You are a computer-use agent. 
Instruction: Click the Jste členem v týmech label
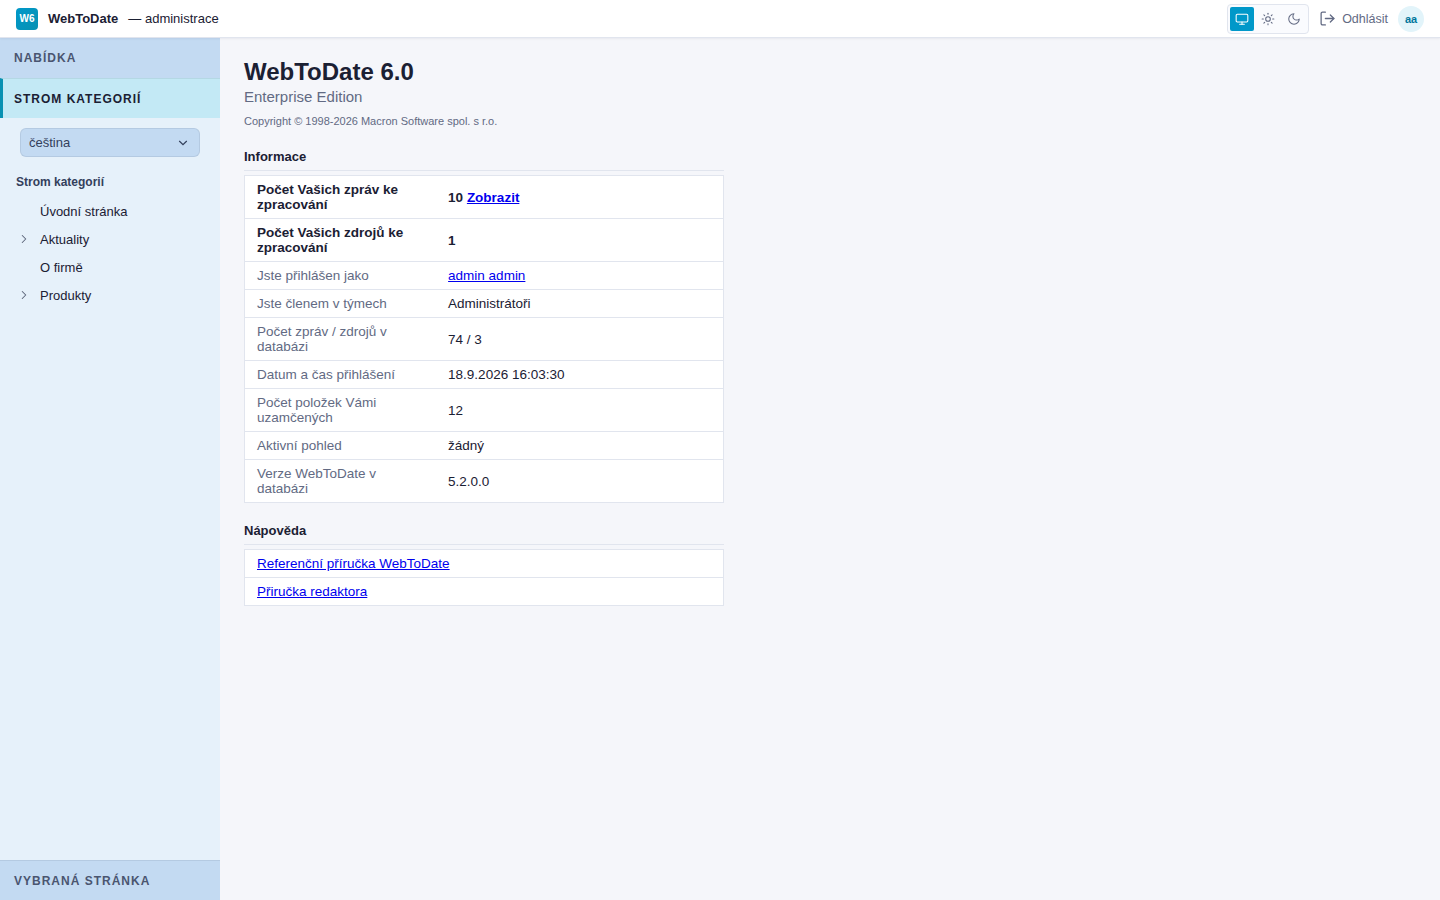tap(322, 304)
